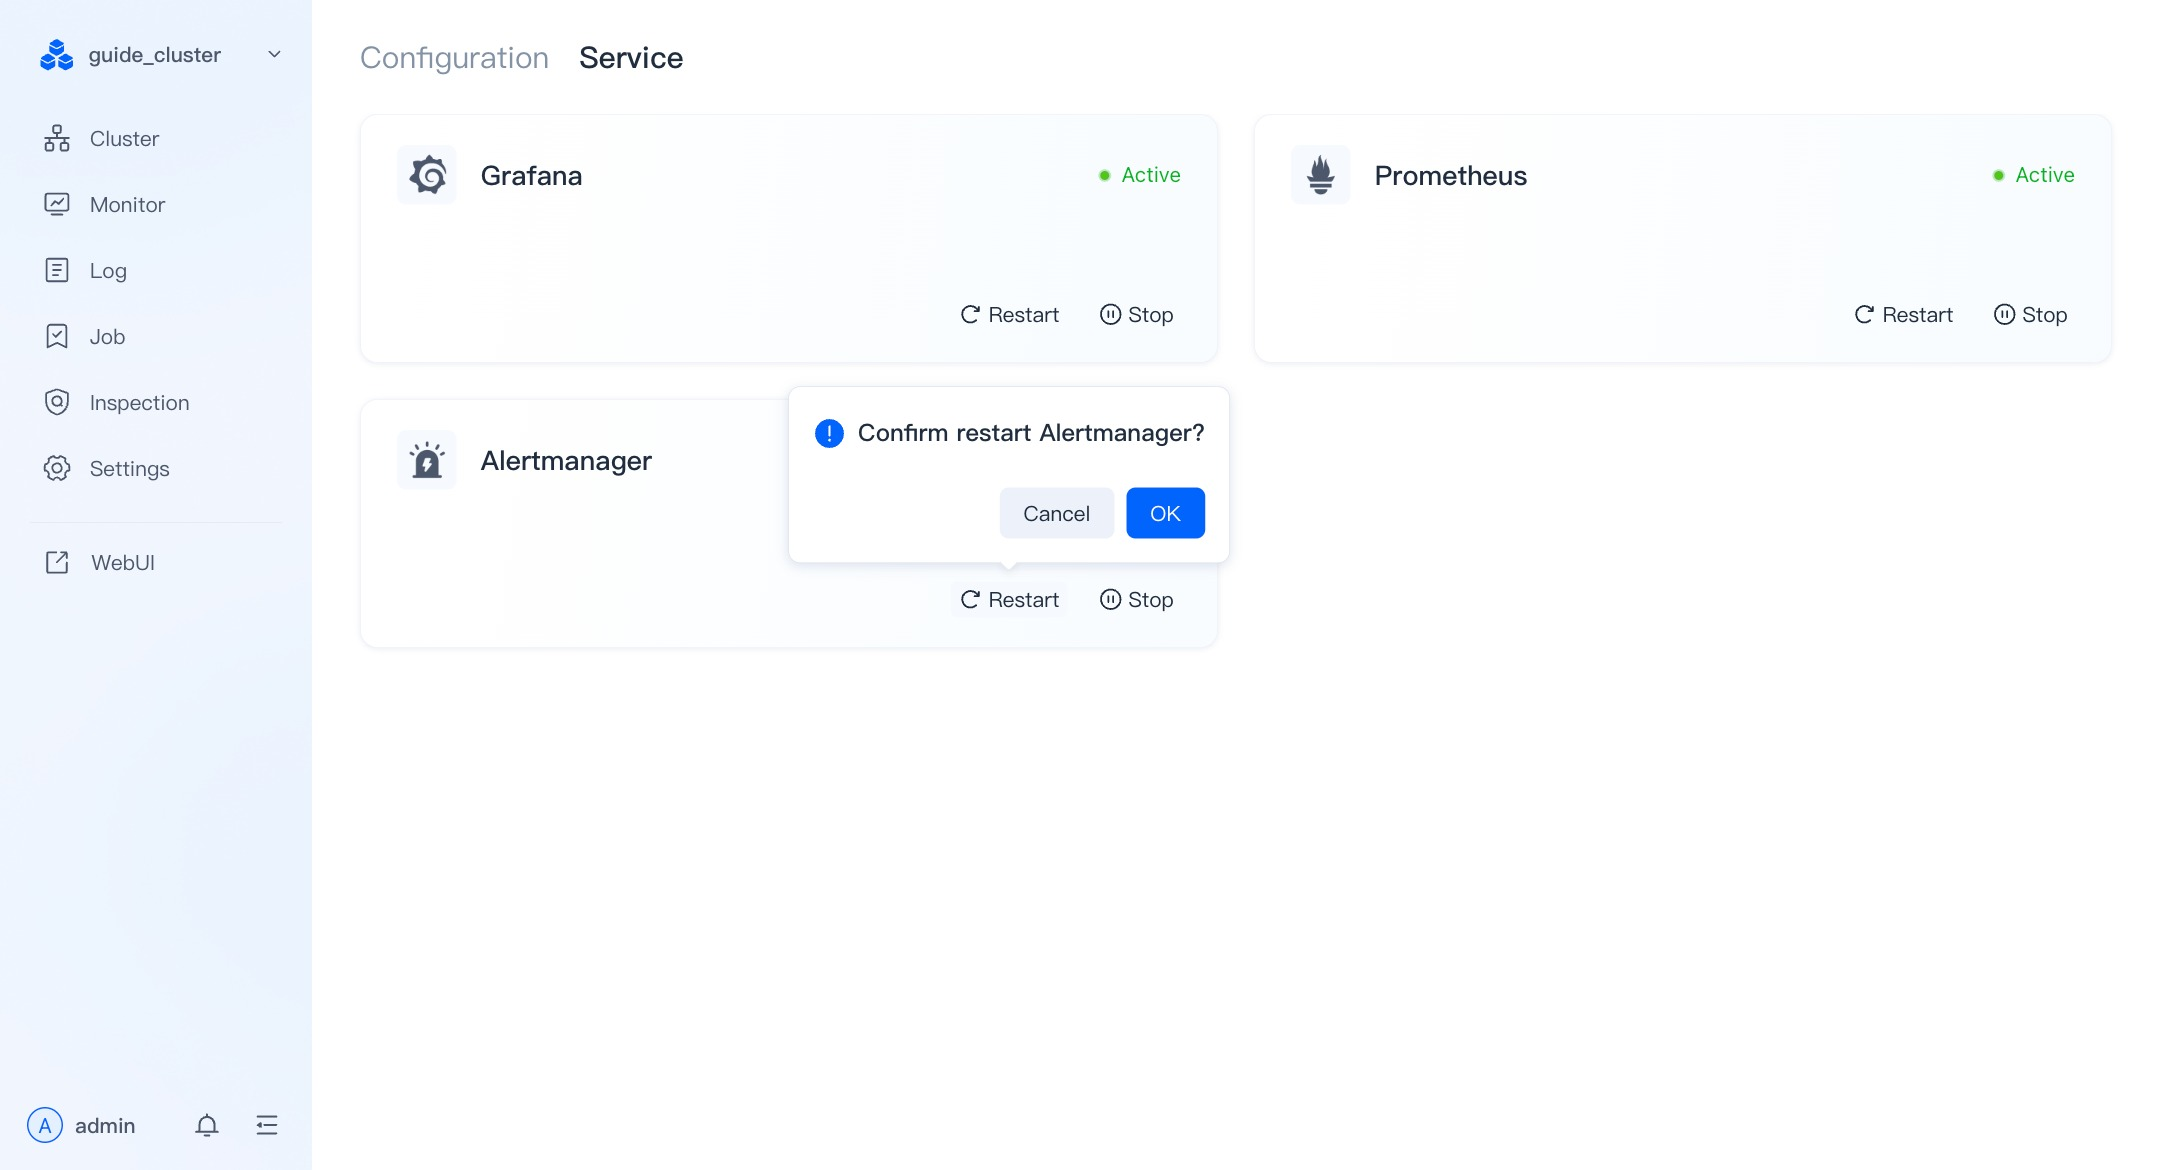
Task: Stop the Grafana service
Action: (1137, 315)
